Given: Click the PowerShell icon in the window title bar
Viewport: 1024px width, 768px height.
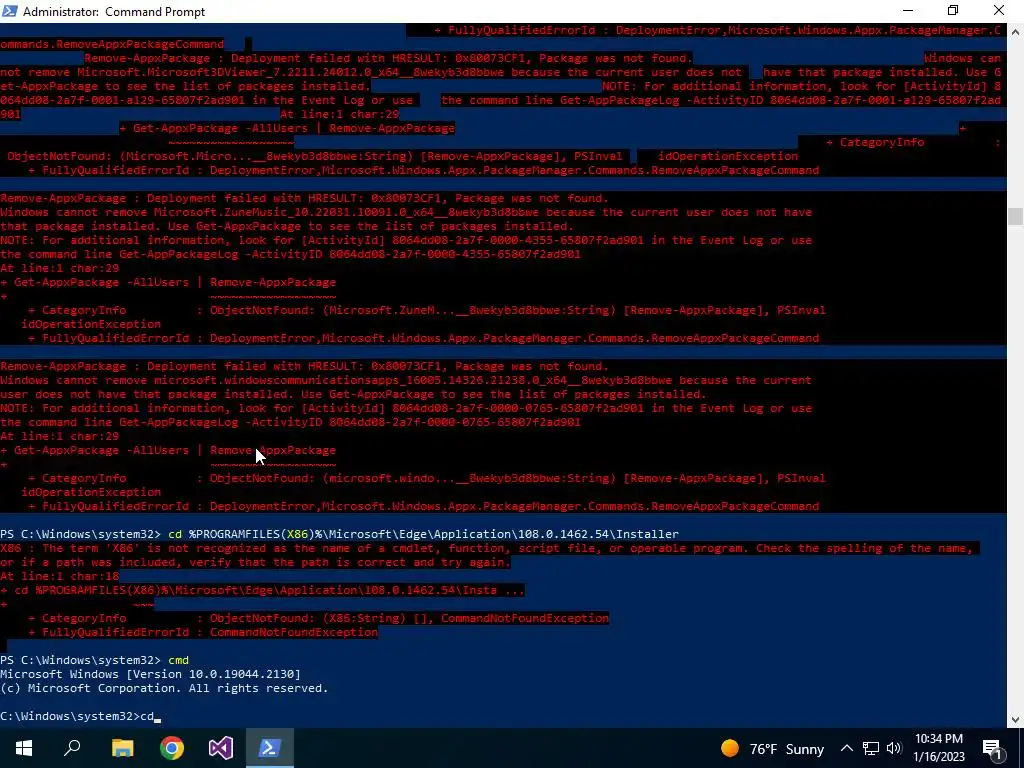Looking at the screenshot, I should point(10,11).
